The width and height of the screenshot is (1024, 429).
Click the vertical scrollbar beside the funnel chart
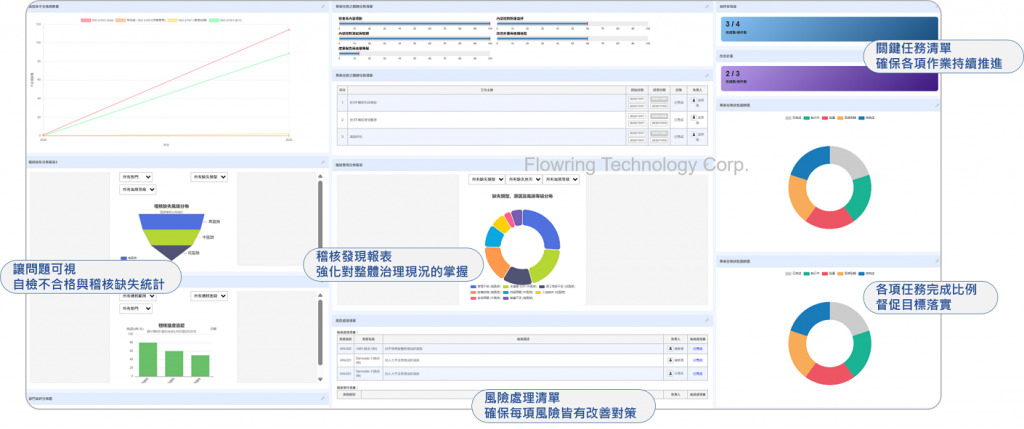click(319, 220)
